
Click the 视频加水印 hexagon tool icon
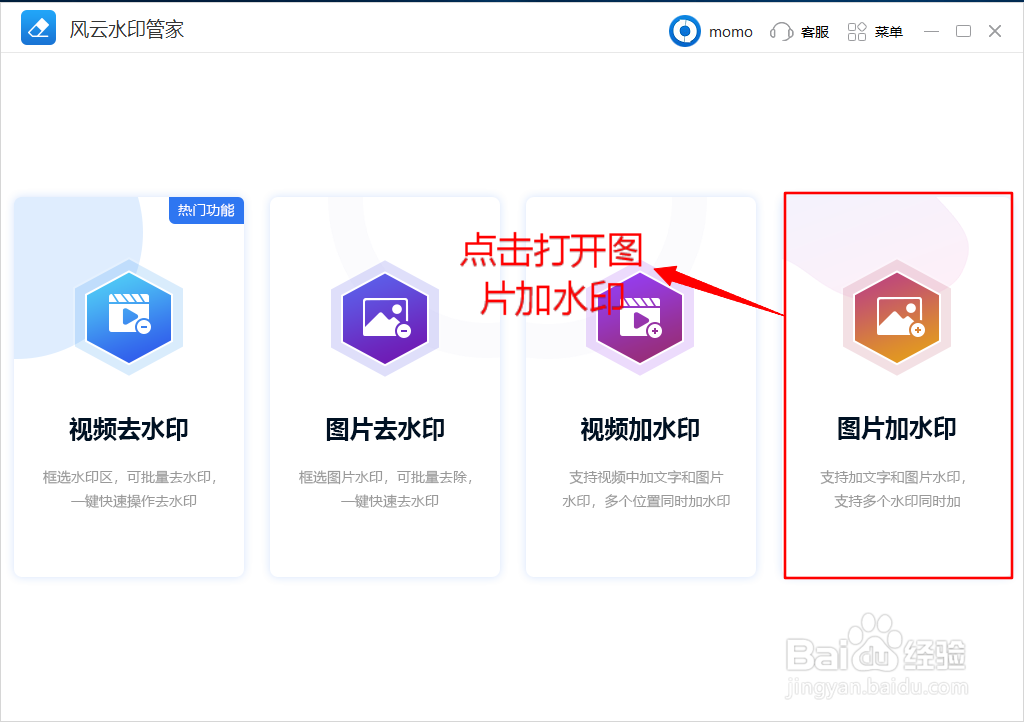click(x=641, y=318)
